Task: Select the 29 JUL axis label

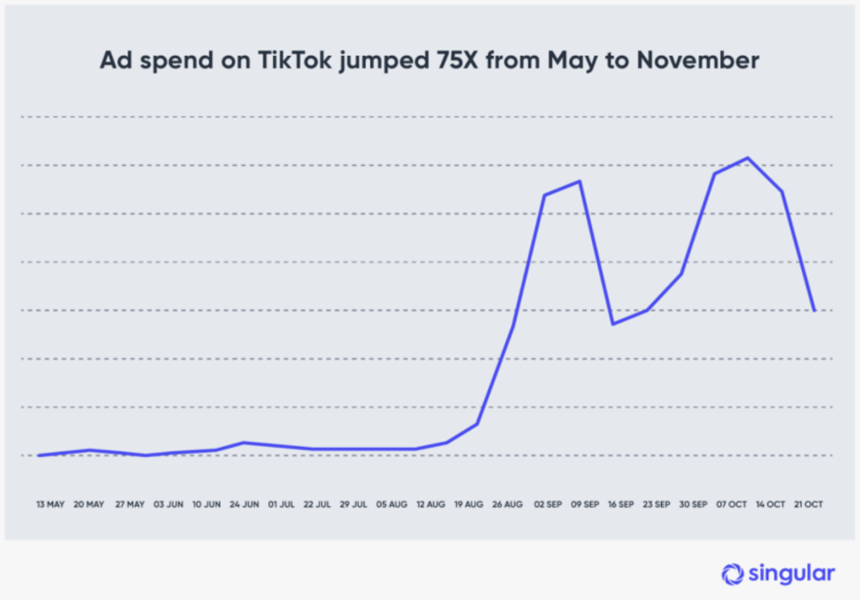Action: (353, 504)
